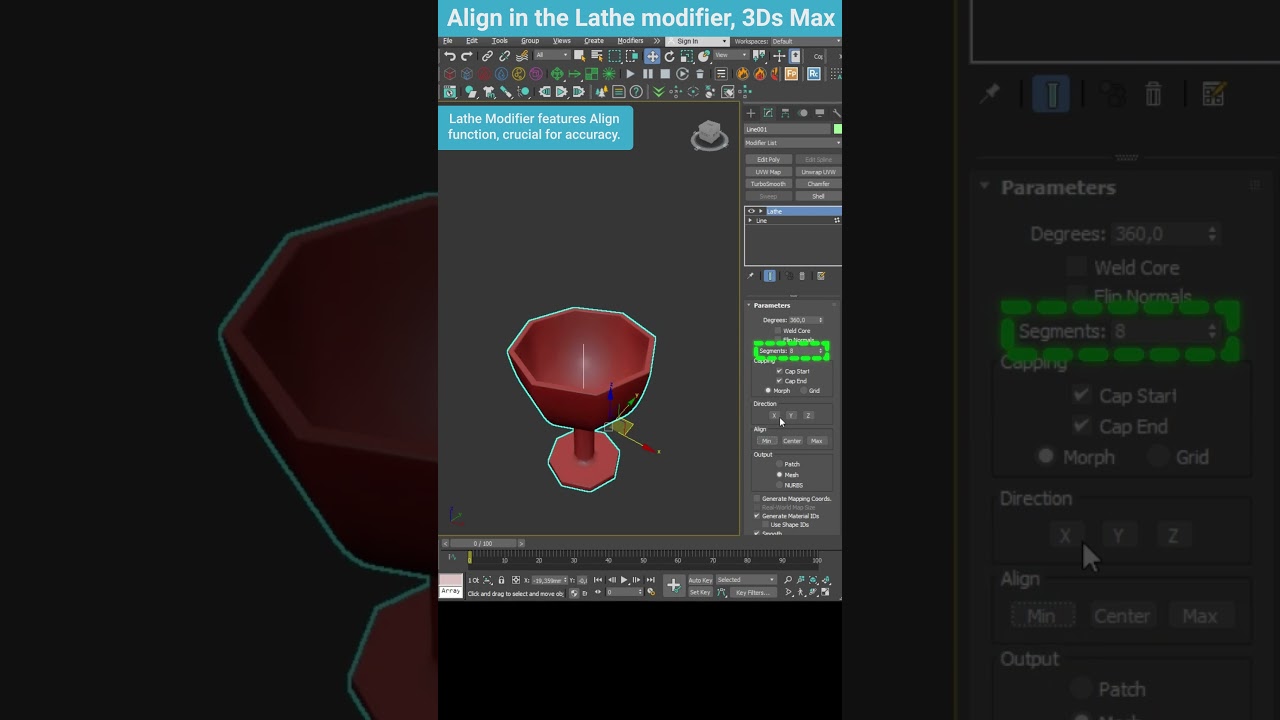The width and height of the screenshot is (1280, 720).
Task: Select the NURBS output radio button
Action: click(x=780, y=485)
